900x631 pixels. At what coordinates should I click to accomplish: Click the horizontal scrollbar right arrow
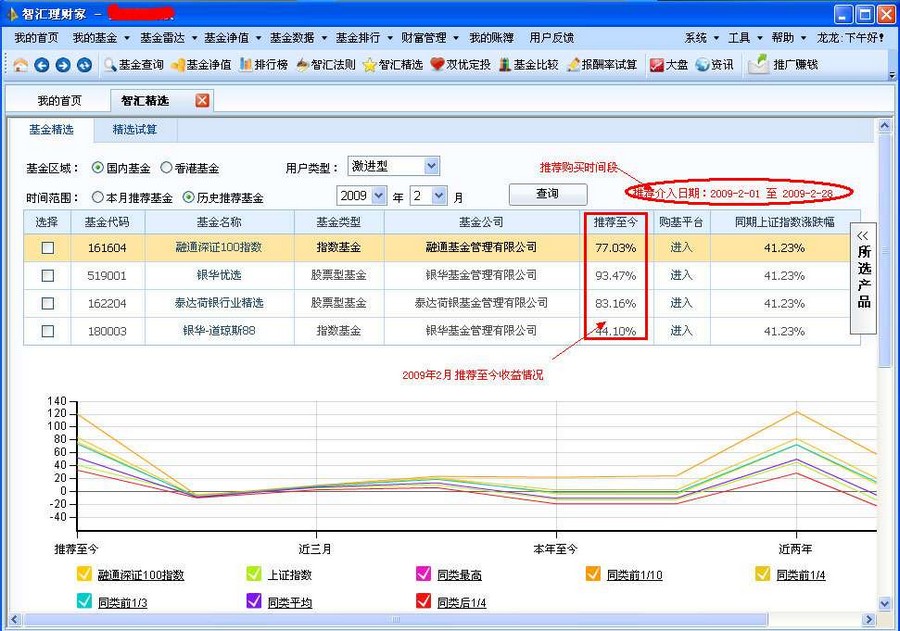868,620
